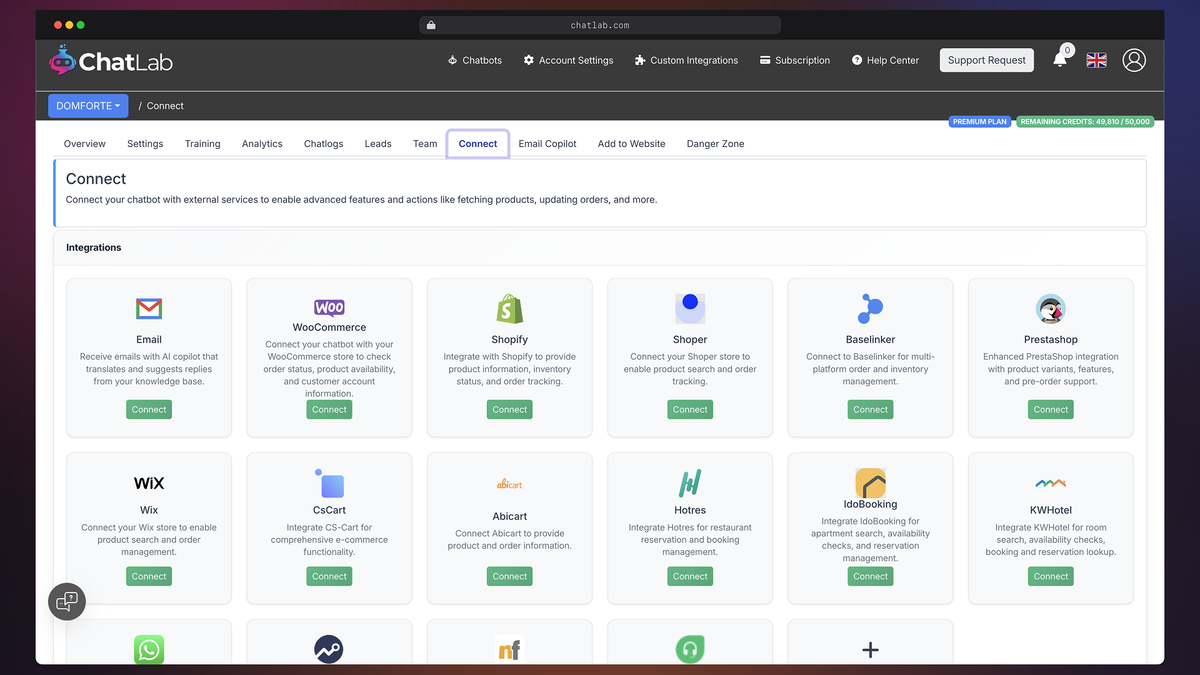1200x675 pixels.
Task: Click the Remaining Credits badge
Action: (x=1085, y=122)
